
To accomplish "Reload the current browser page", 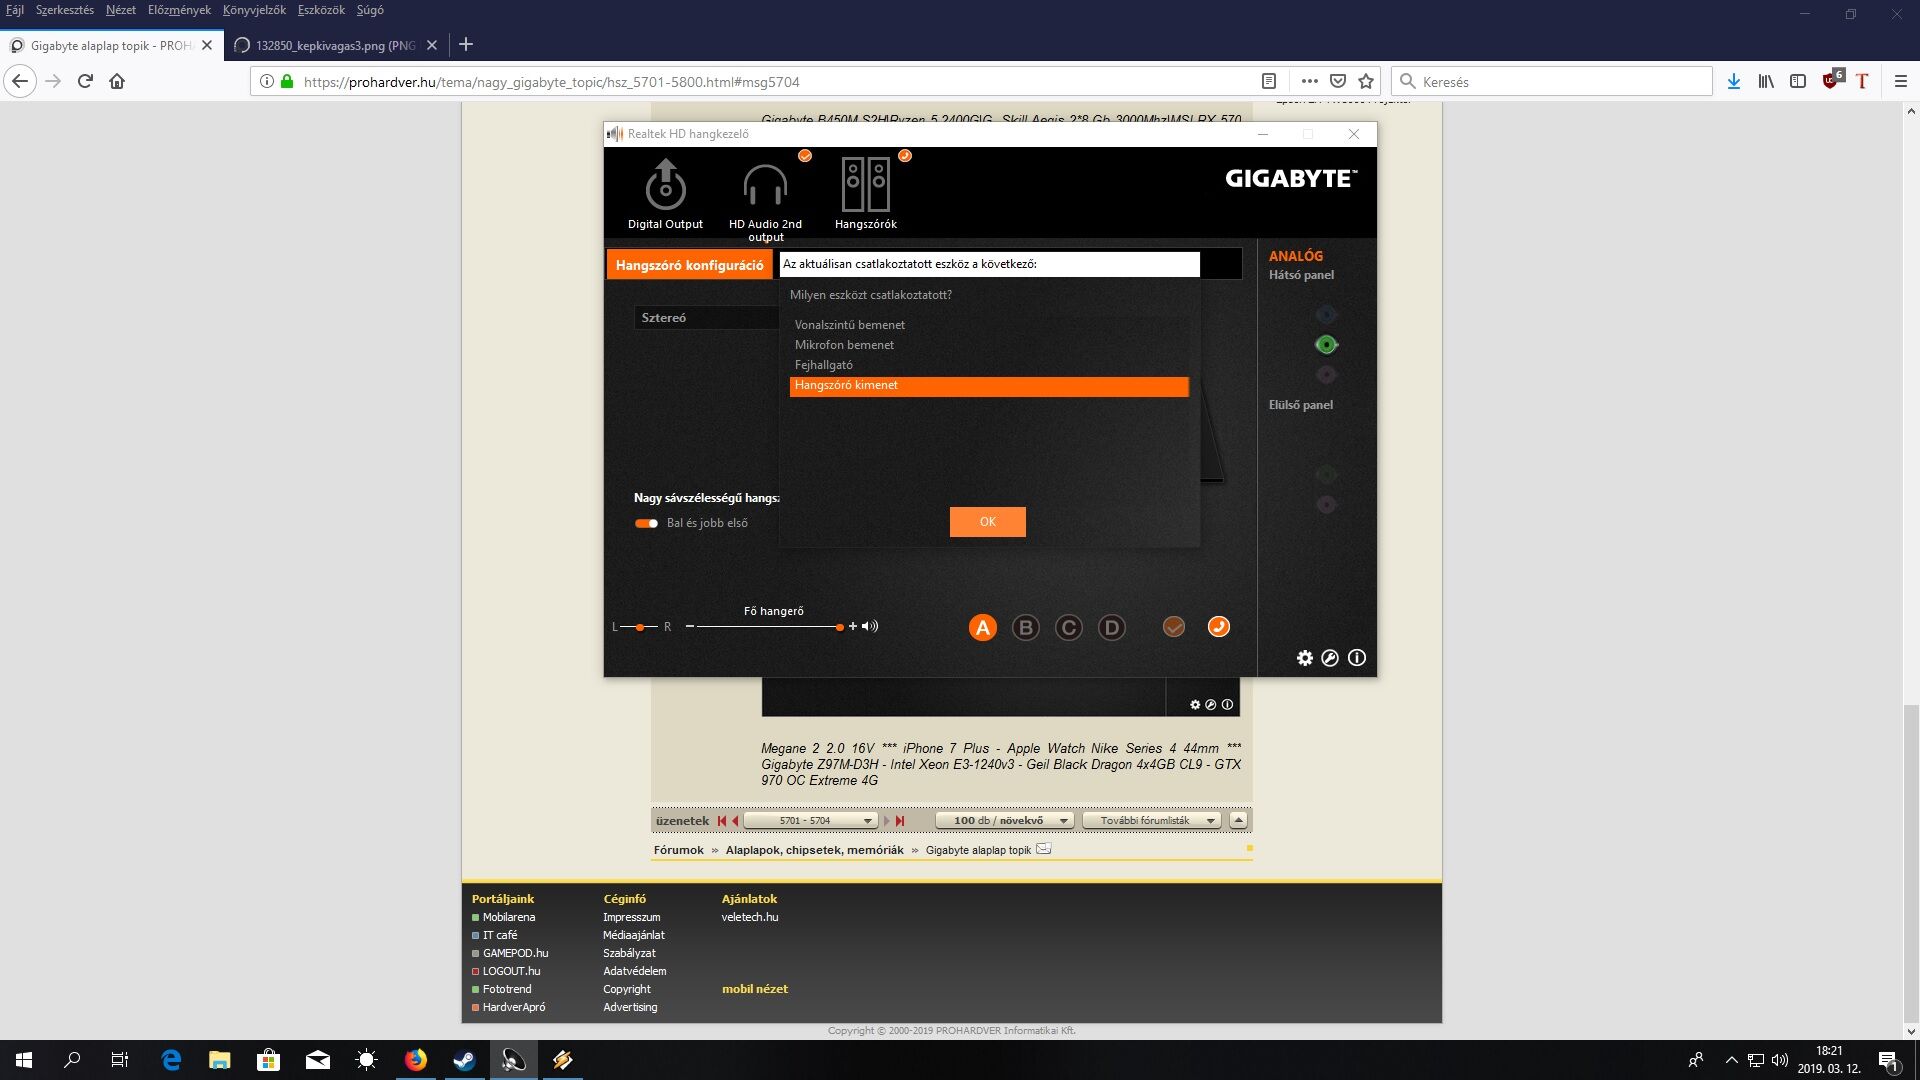I will coord(85,82).
